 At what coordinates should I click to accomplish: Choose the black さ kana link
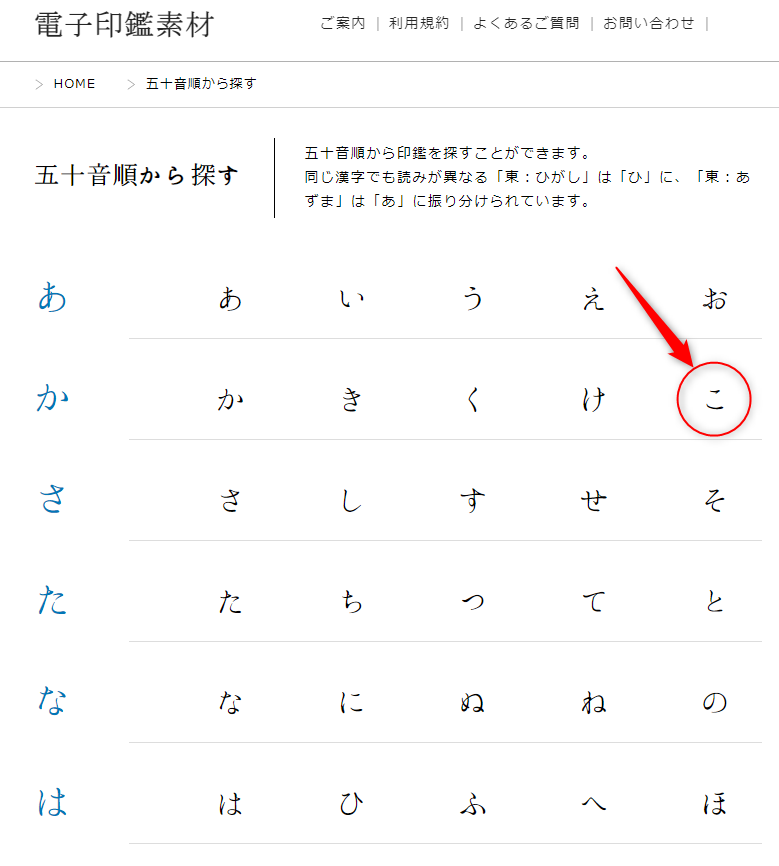[230, 500]
